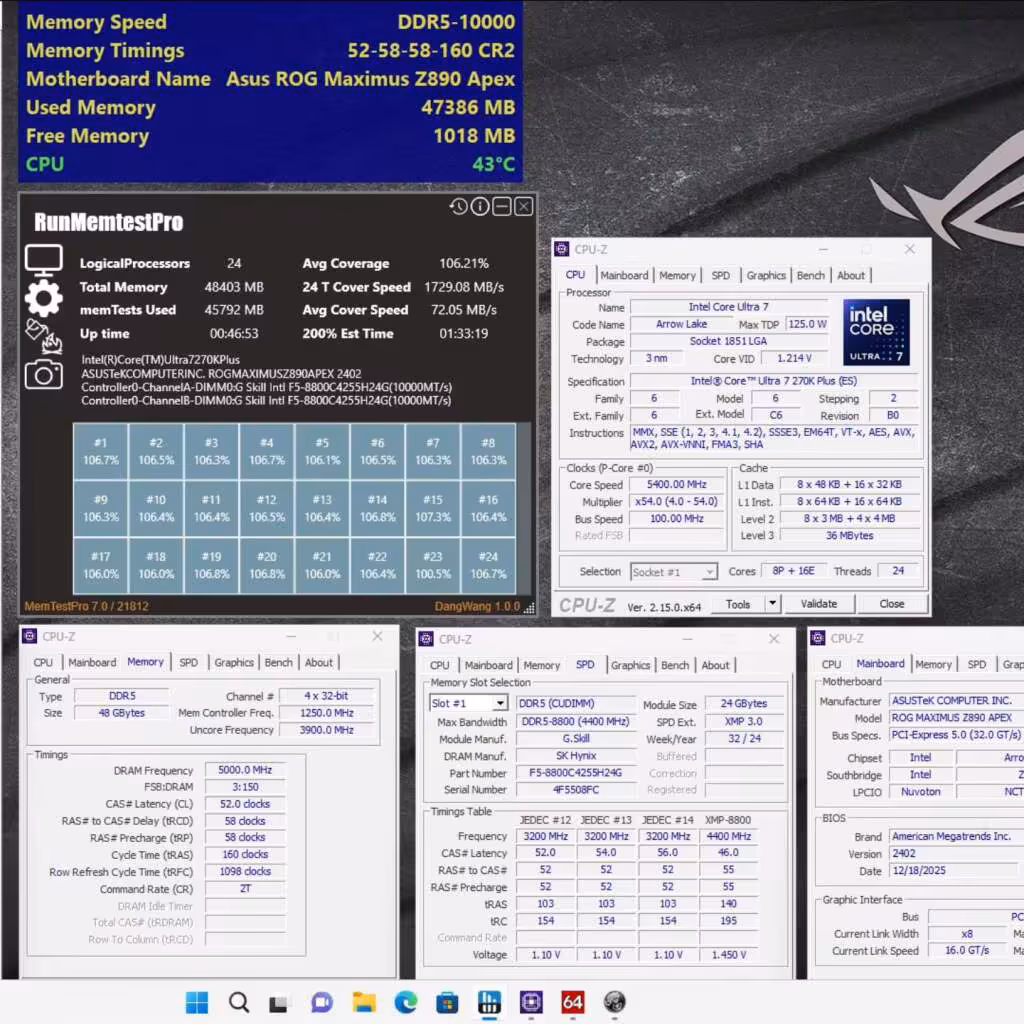This screenshot has height=1024, width=1024.
Task: Click the resize grip in RunMemtestPro corner
Action: pos(529,608)
